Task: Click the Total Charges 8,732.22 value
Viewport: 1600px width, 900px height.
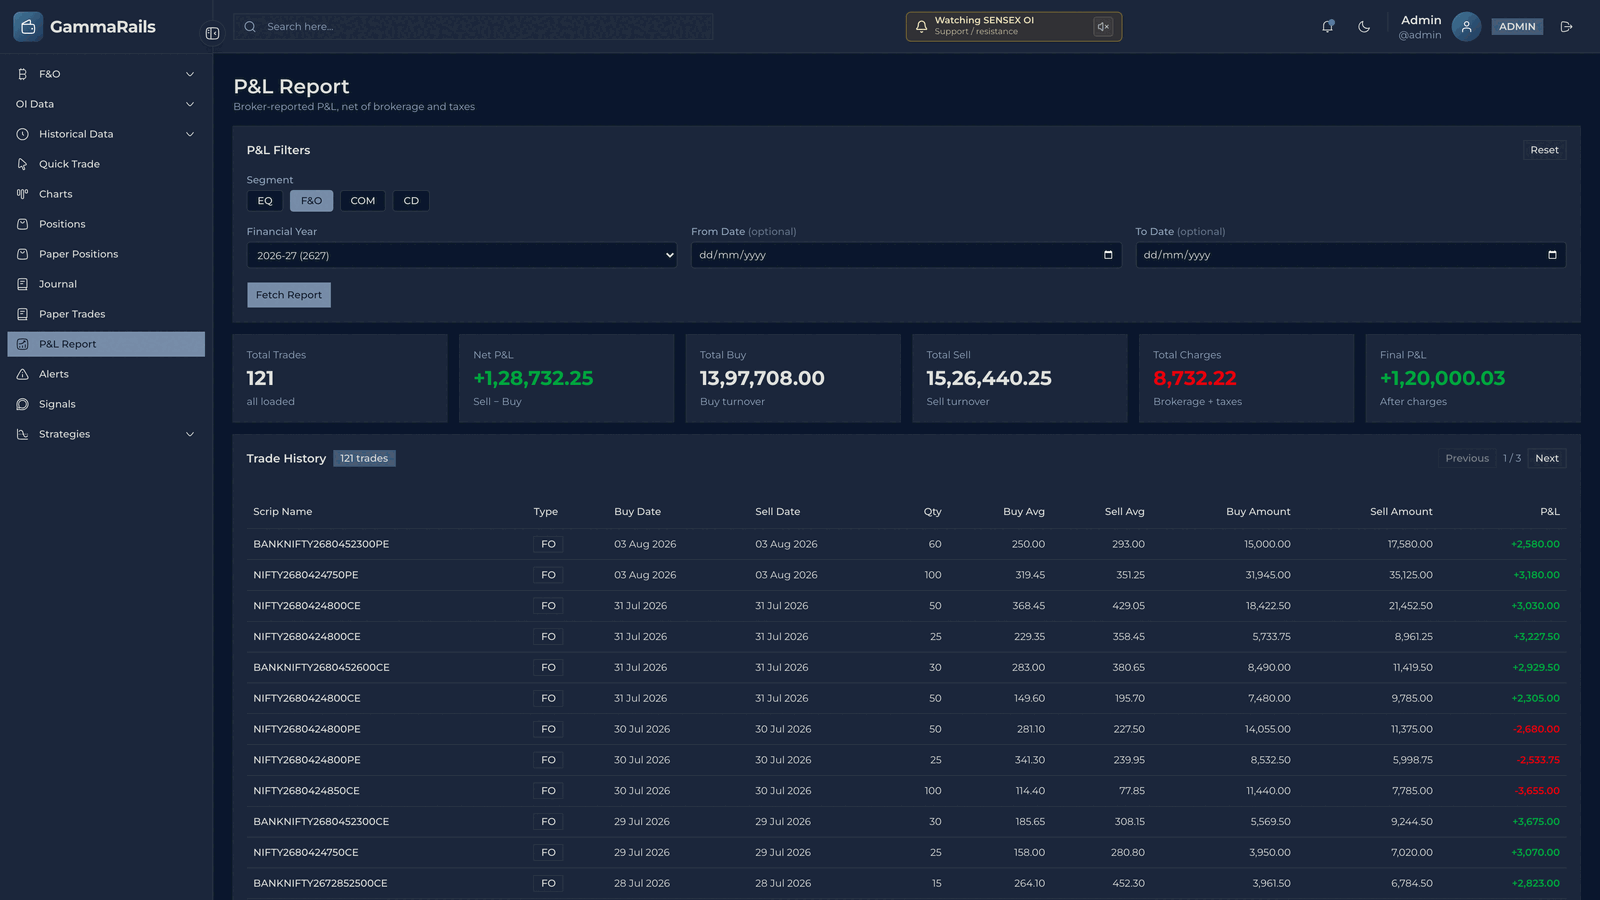Action: coord(1195,378)
